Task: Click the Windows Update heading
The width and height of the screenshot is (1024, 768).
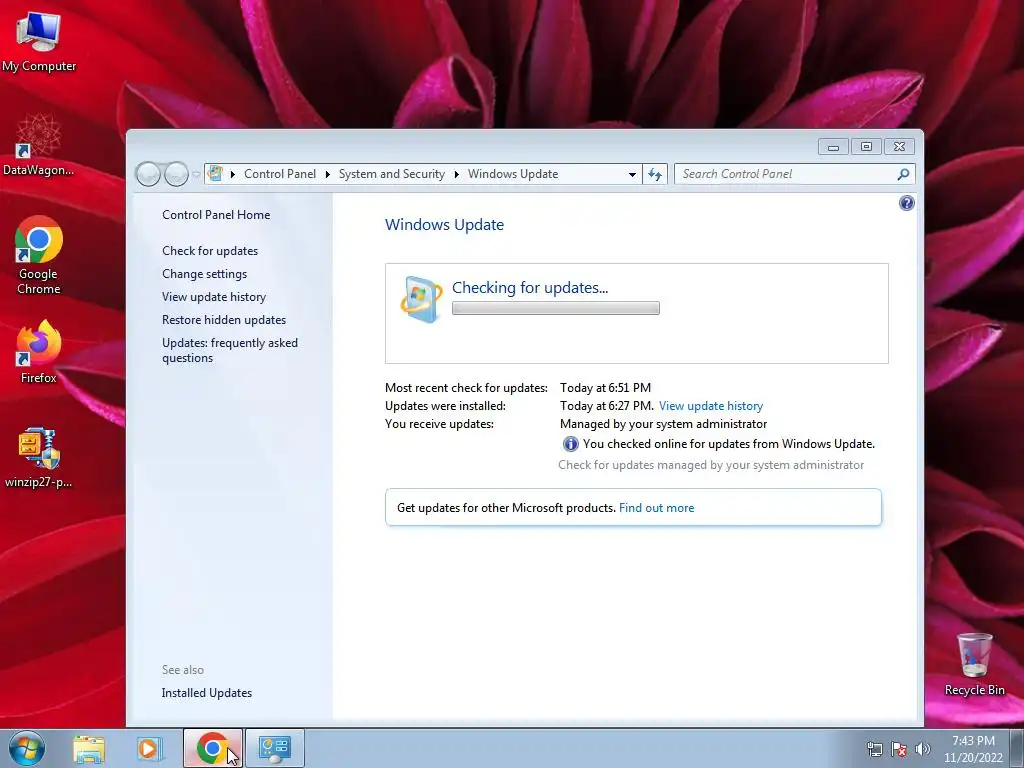Action: point(444,225)
